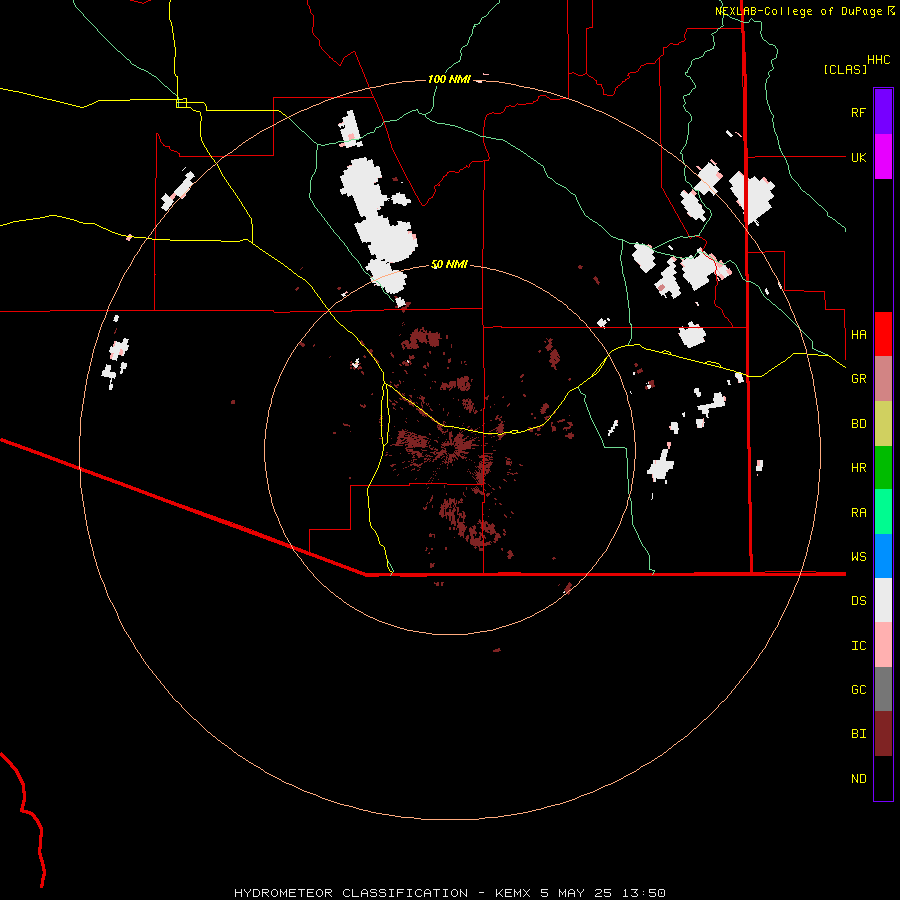Click the radar site center at ring origin
This screenshot has height=900, width=900.
pyautogui.click(x=450, y=449)
